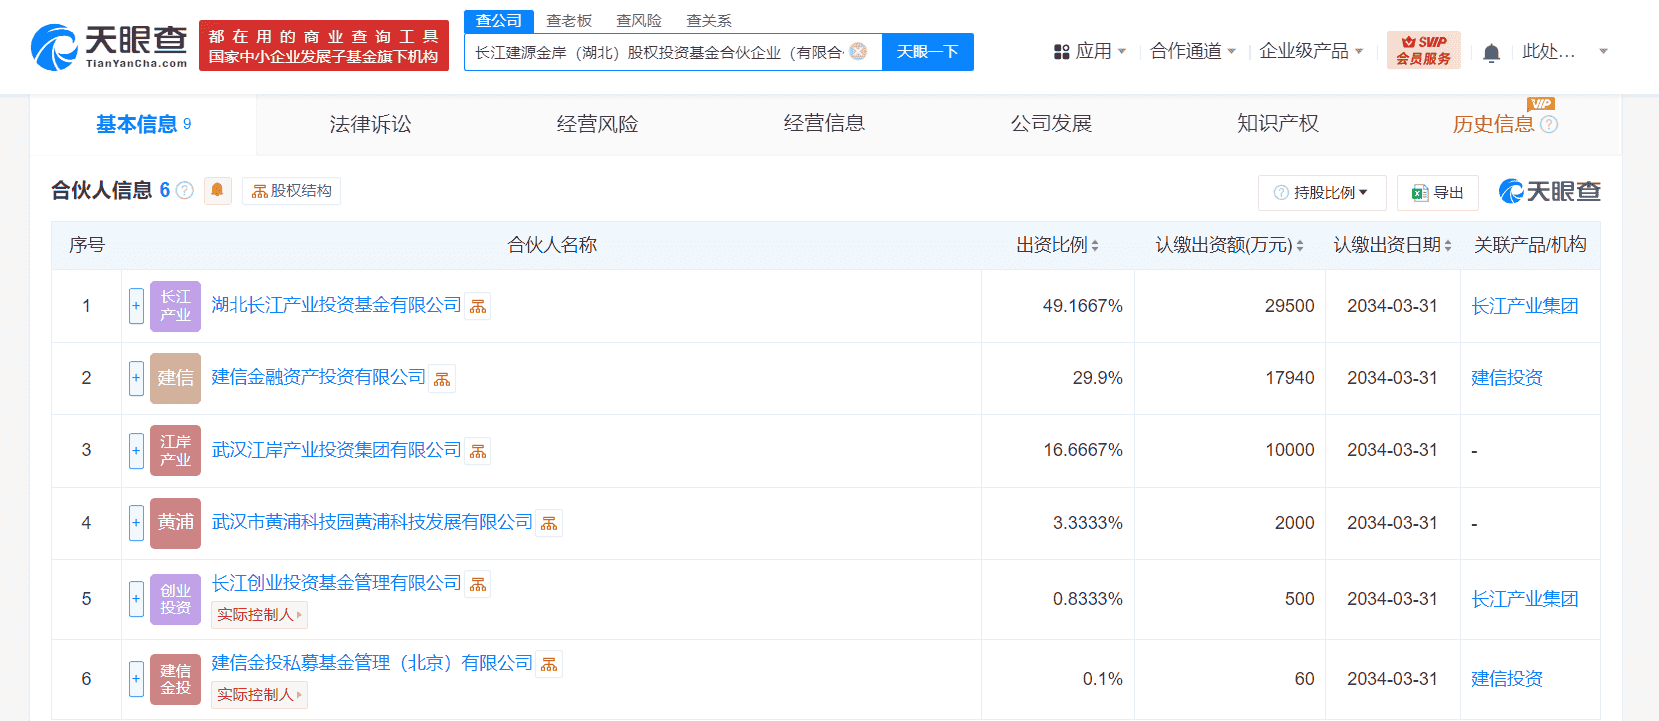
Task: Open the 持股比例 dropdown
Action: (1321, 192)
